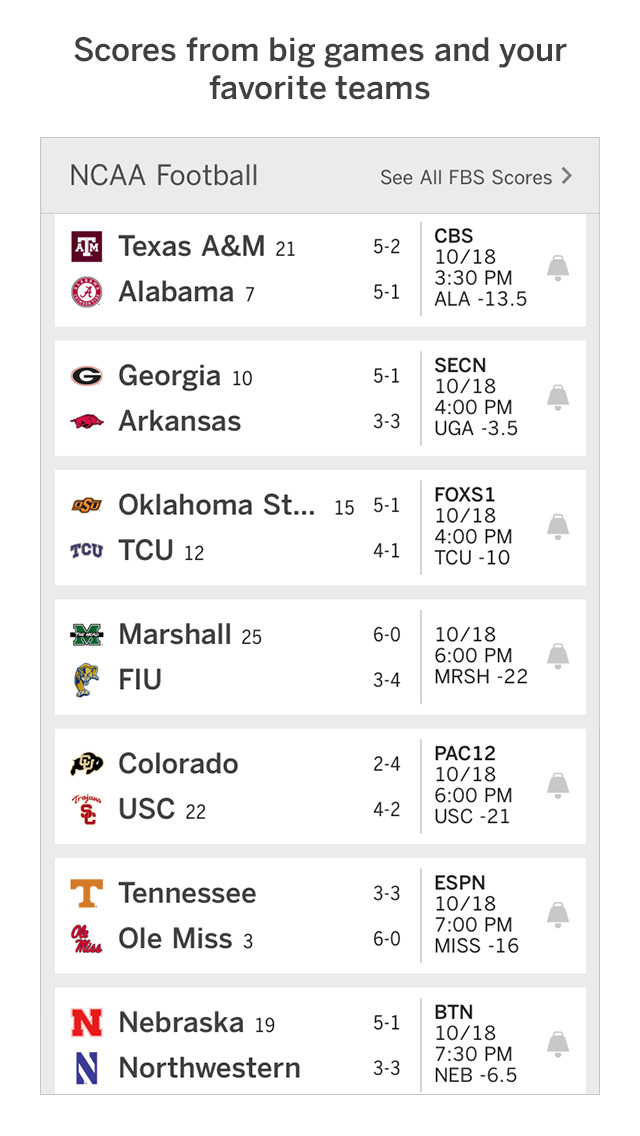
Task: Click the Nebraska N logo
Action: (x=87, y=1022)
